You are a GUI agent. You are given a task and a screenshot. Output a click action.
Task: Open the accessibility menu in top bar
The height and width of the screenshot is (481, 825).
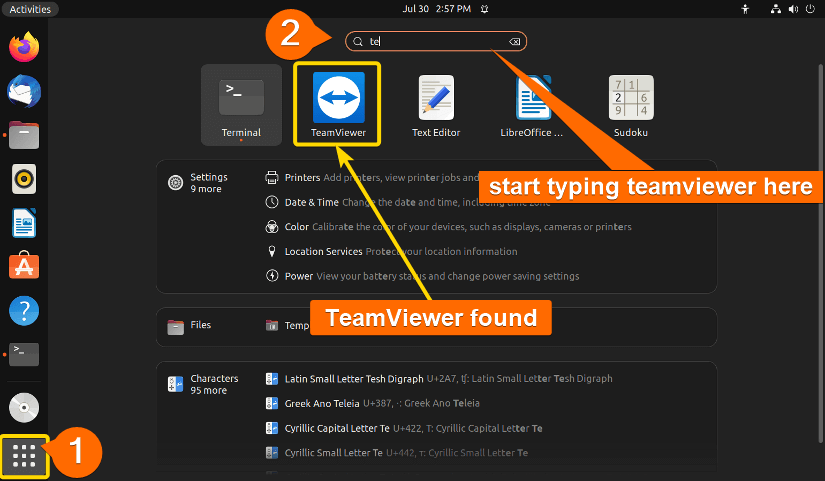[x=745, y=9]
